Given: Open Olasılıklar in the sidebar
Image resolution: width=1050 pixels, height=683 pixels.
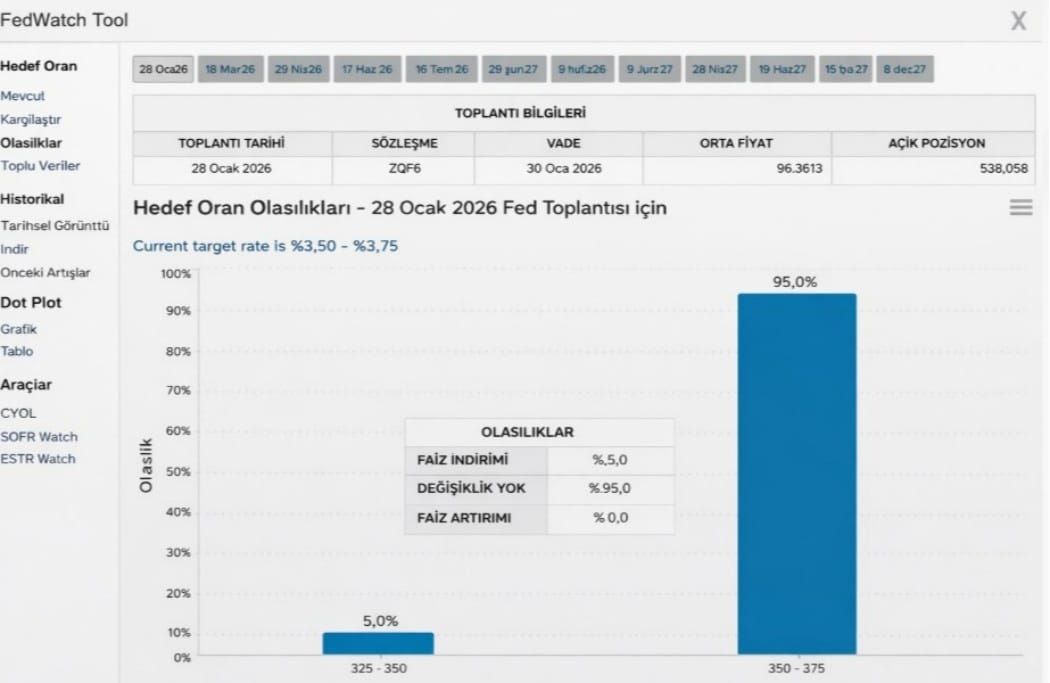Looking at the screenshot, I should point(31,143).
